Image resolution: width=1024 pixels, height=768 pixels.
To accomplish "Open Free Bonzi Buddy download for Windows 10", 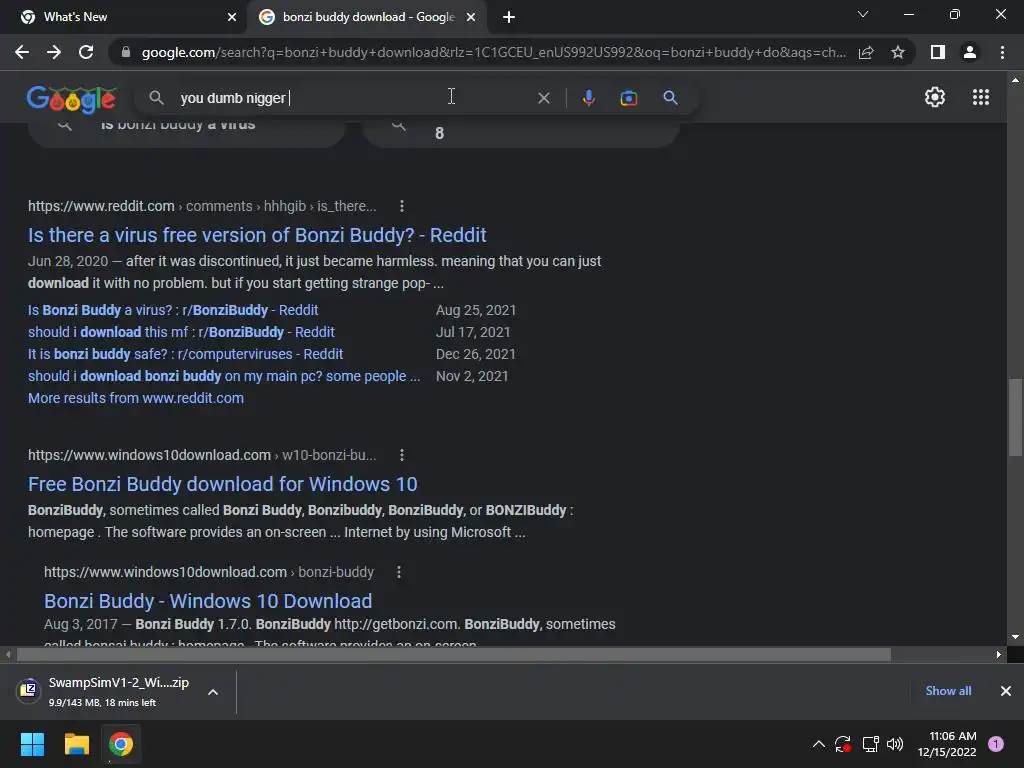I will point(223,485).
